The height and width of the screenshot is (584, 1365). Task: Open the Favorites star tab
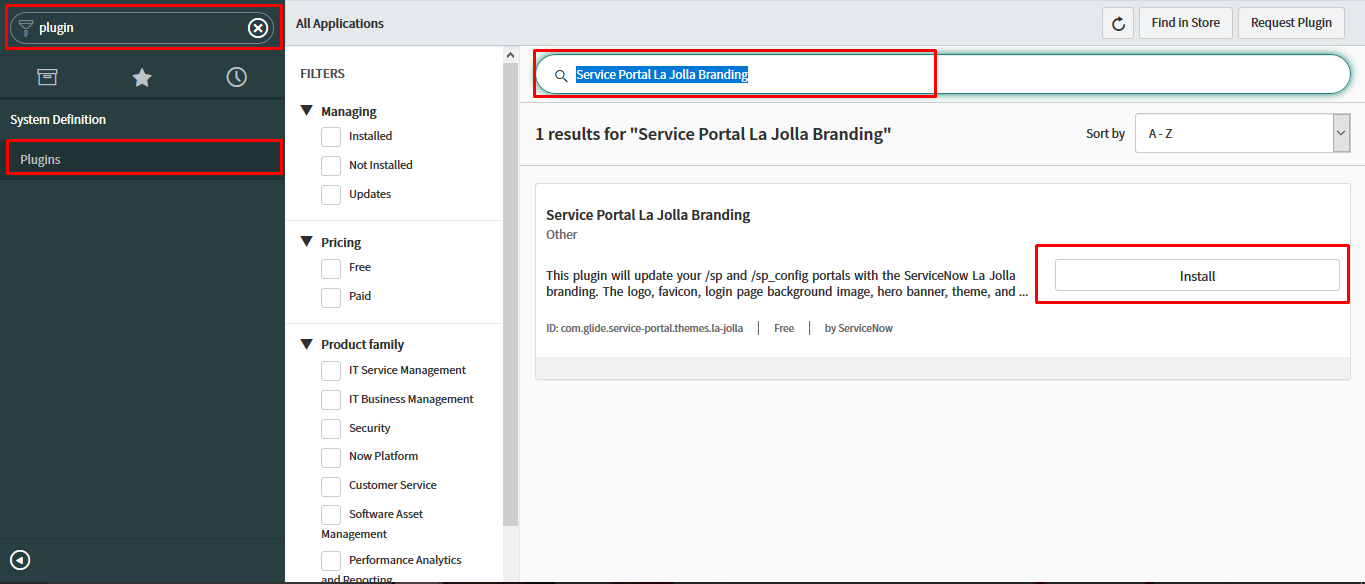click(x=142, y=77)
